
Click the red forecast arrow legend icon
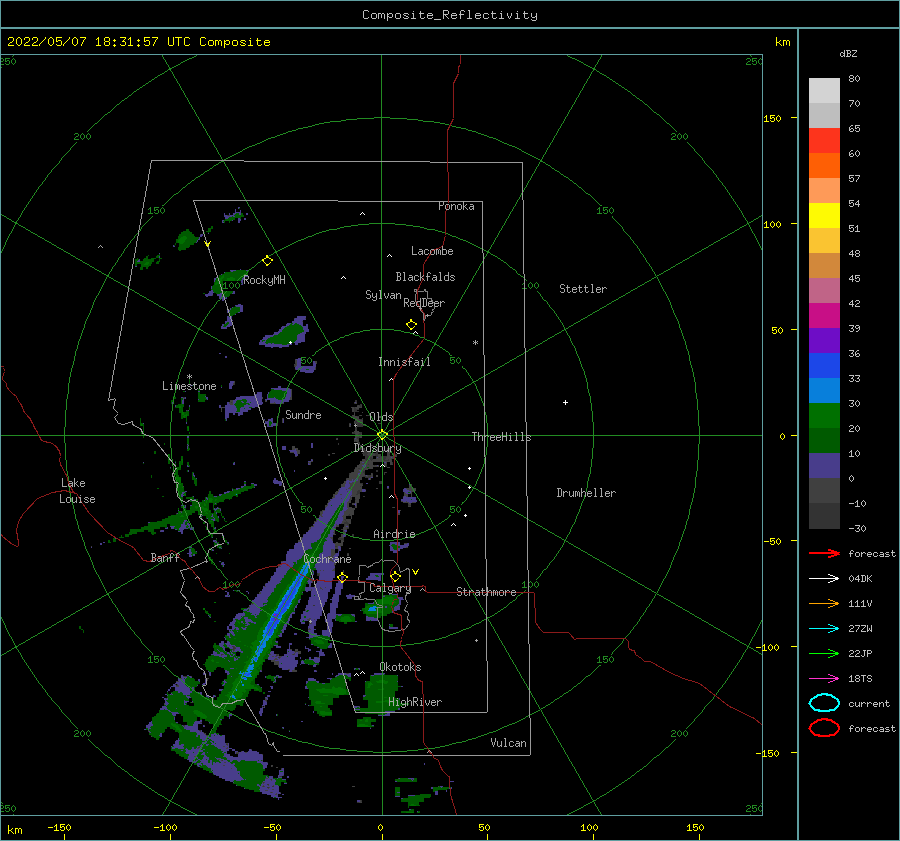[824, 553]
